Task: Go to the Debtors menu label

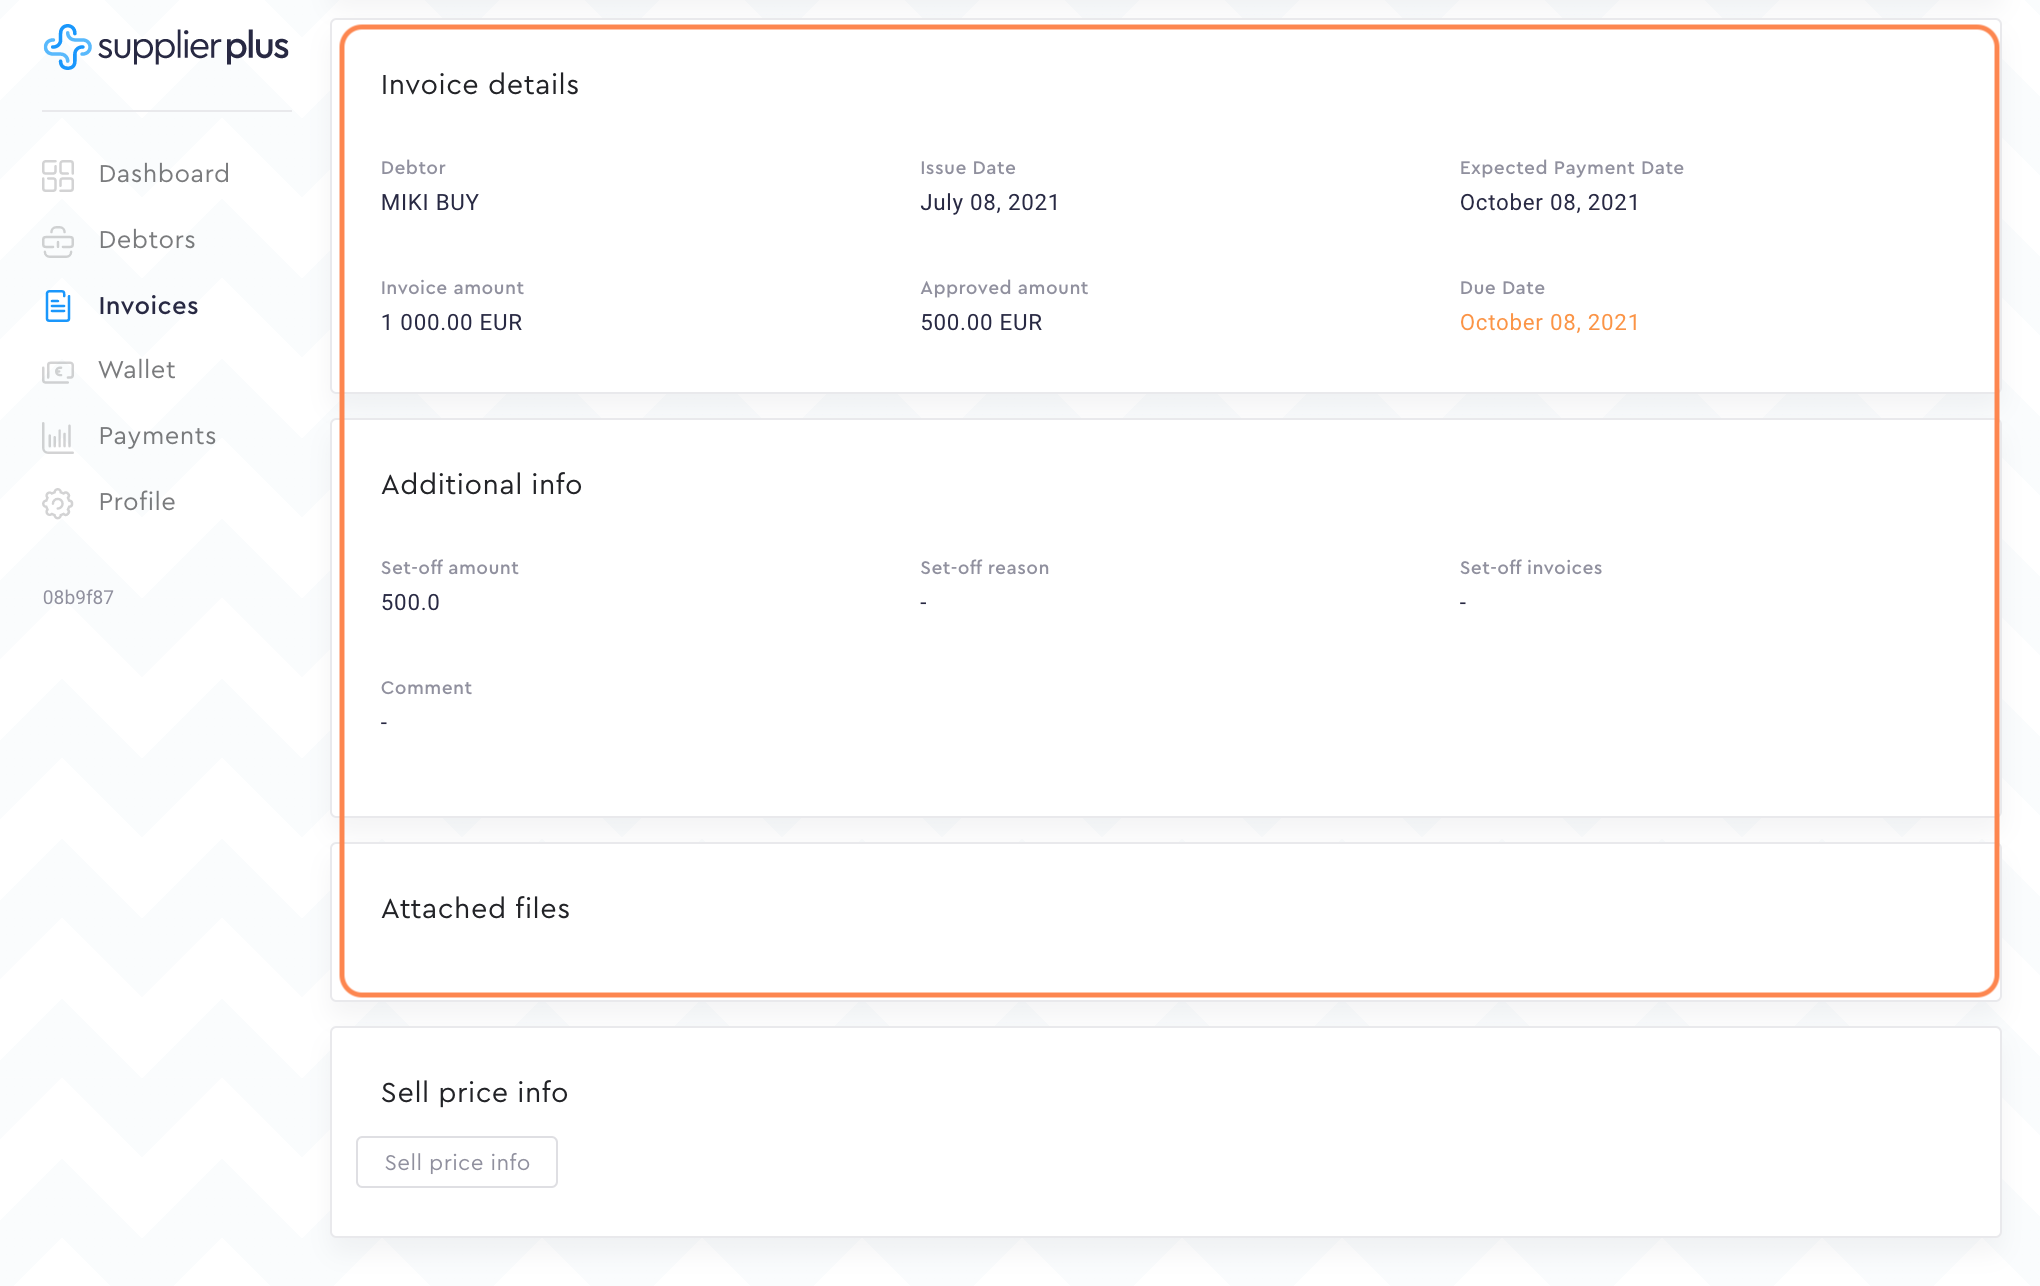Action: pos(147,240)
